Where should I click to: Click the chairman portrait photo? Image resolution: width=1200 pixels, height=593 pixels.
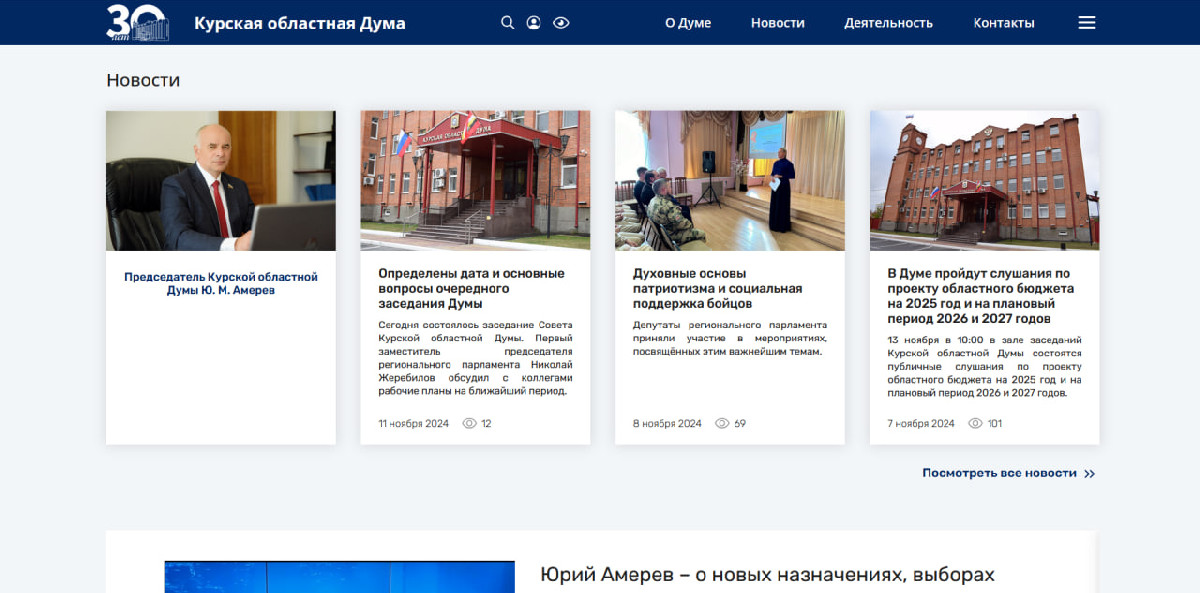pos(221,180)
